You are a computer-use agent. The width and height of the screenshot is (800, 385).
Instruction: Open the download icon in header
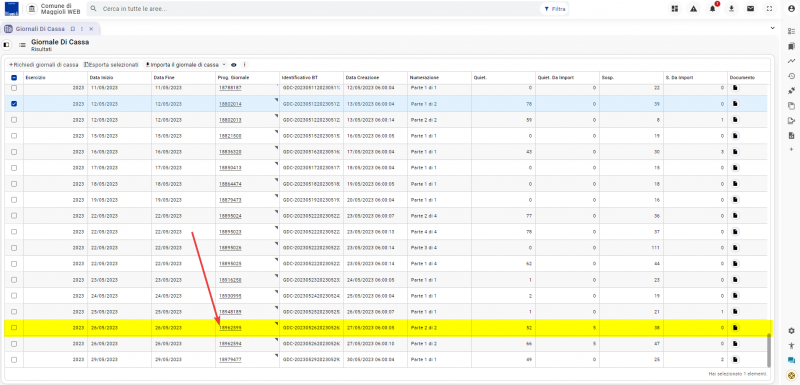tap(732, 9)
